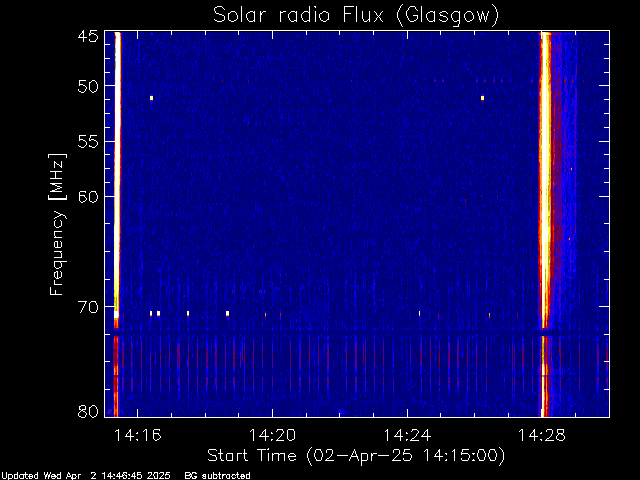Click the 14:24 time tick label
640x480 pixels.
tap(407, 436)
